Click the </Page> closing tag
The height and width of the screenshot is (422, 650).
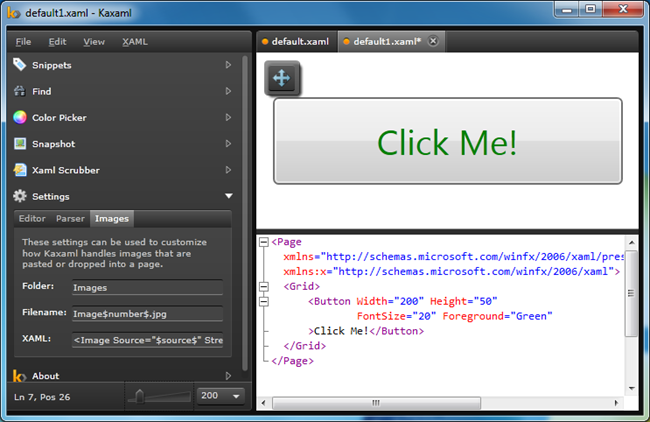292,361
